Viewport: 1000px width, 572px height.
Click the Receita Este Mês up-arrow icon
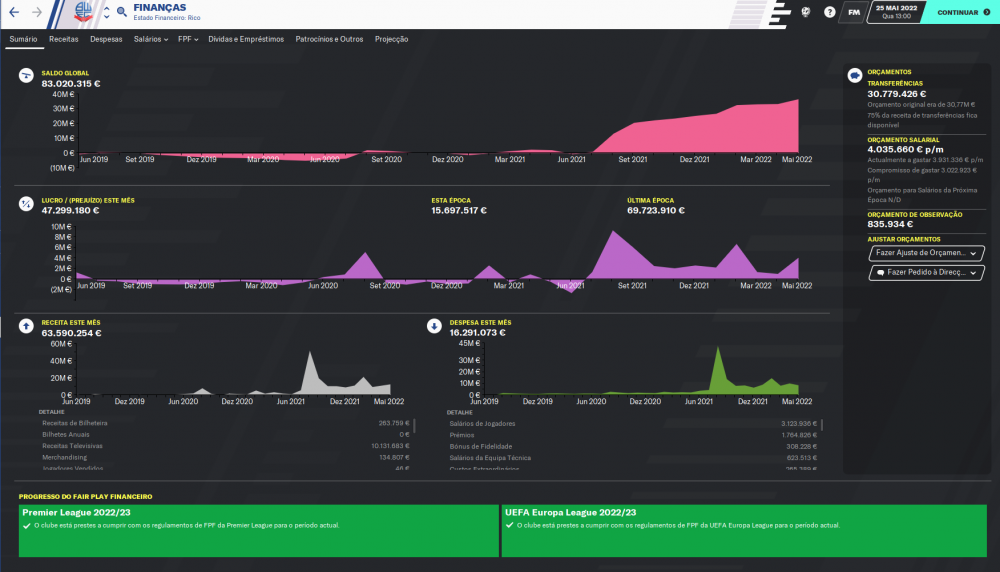tap(26, 326)
